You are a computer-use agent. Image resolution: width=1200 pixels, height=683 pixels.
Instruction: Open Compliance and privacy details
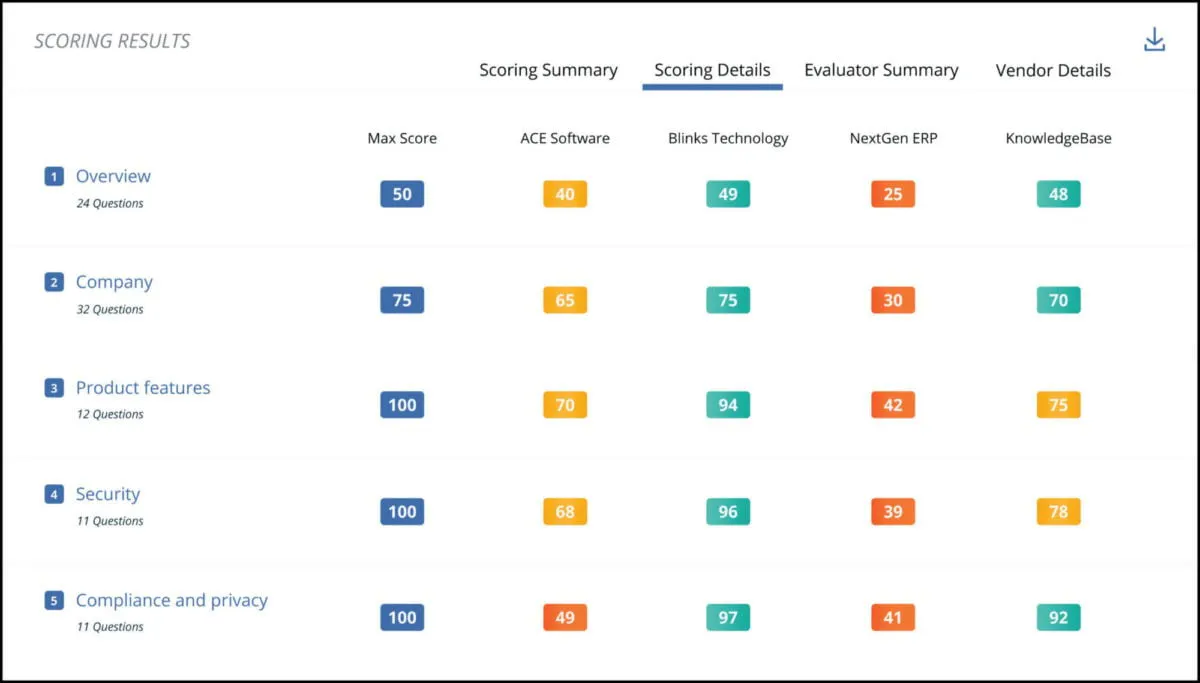click(x=171, y=600)
